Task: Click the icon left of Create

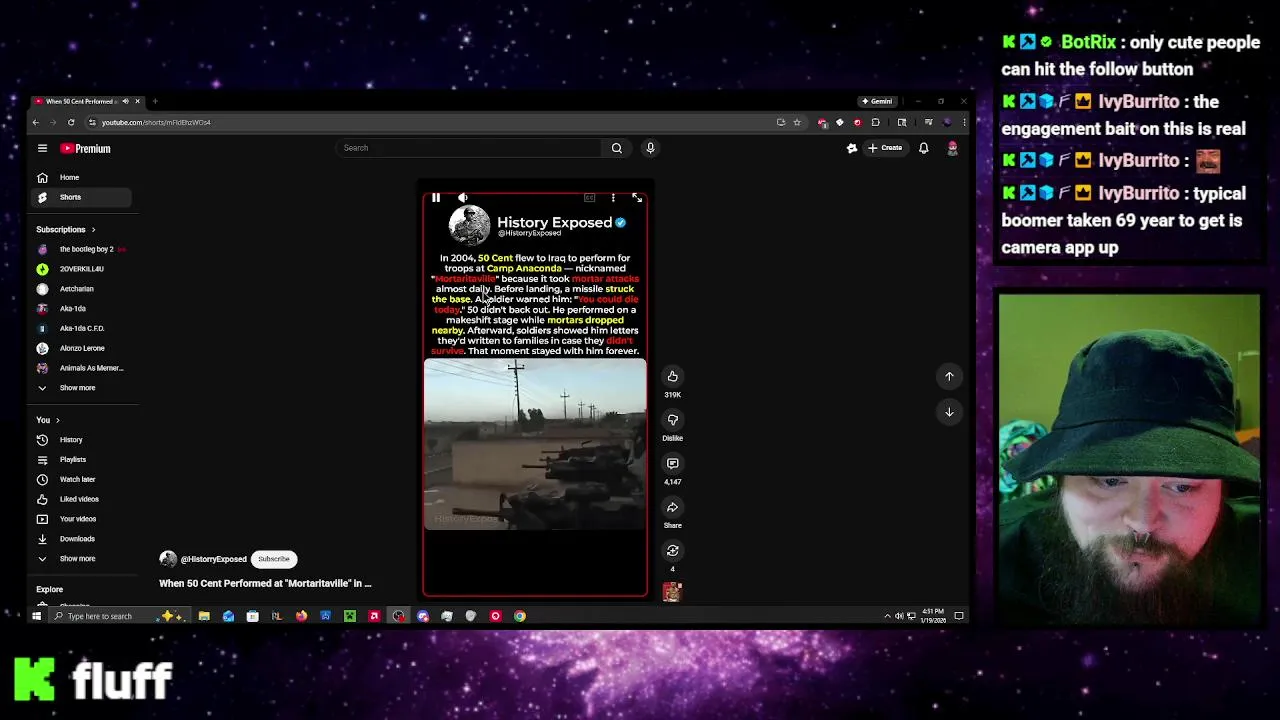Action: [852, 148]
